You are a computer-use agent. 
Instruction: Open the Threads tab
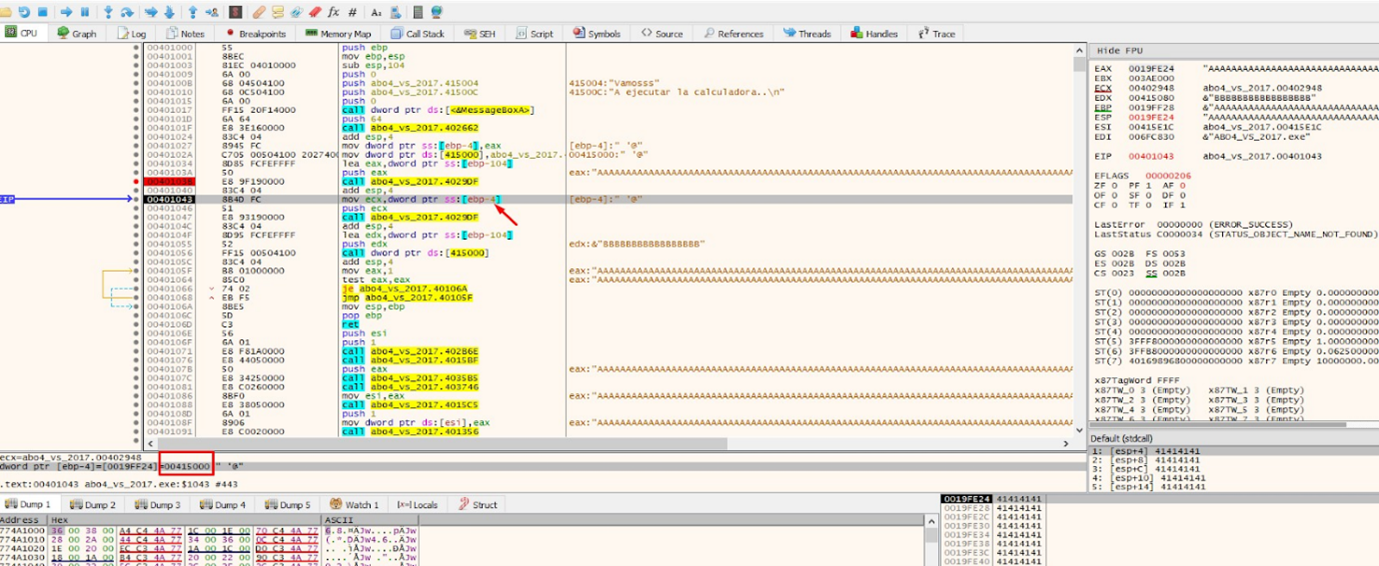pos(807,33)
